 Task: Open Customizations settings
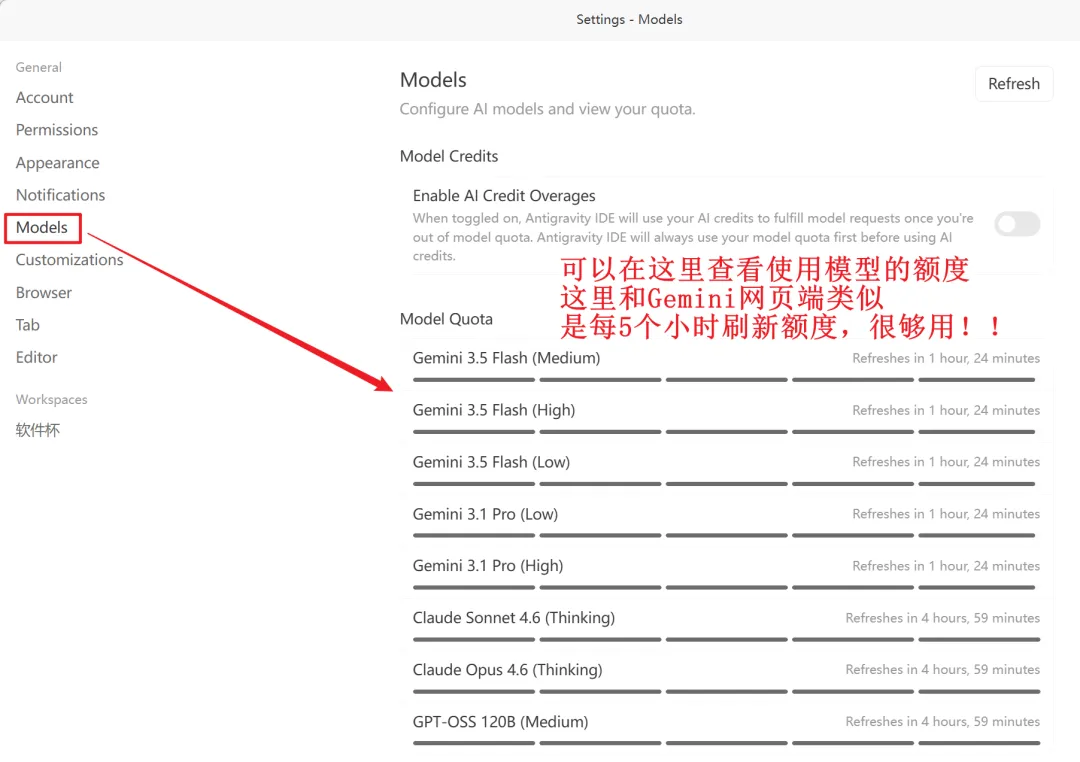click(69, 260)
